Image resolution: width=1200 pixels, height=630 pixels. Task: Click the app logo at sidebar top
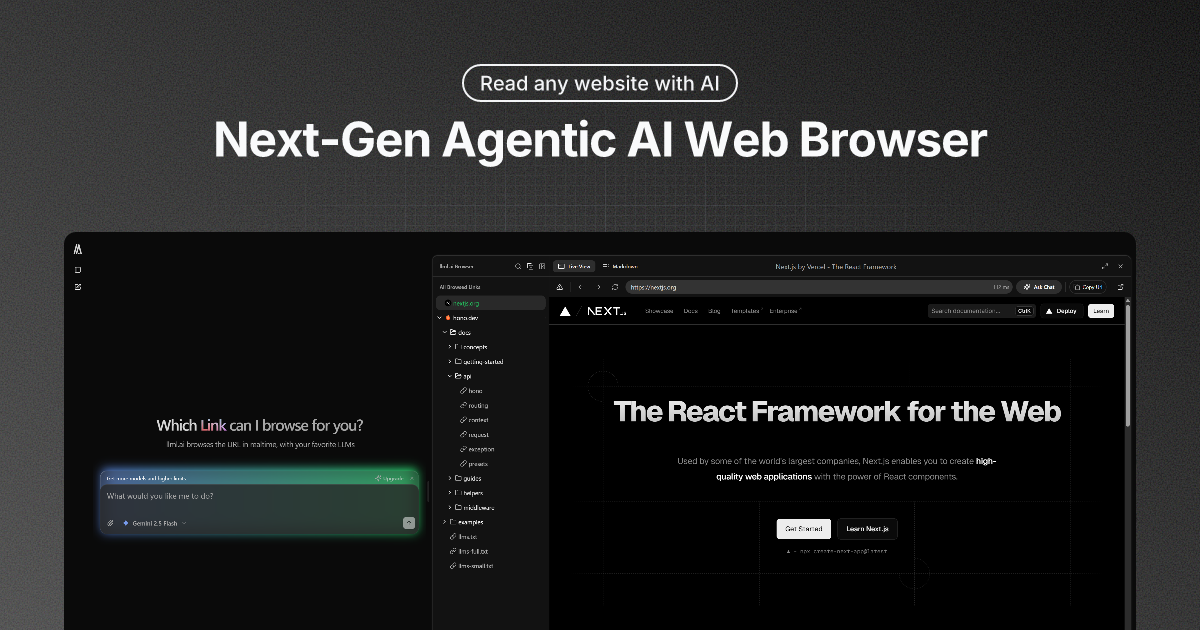tap(78, 249)
